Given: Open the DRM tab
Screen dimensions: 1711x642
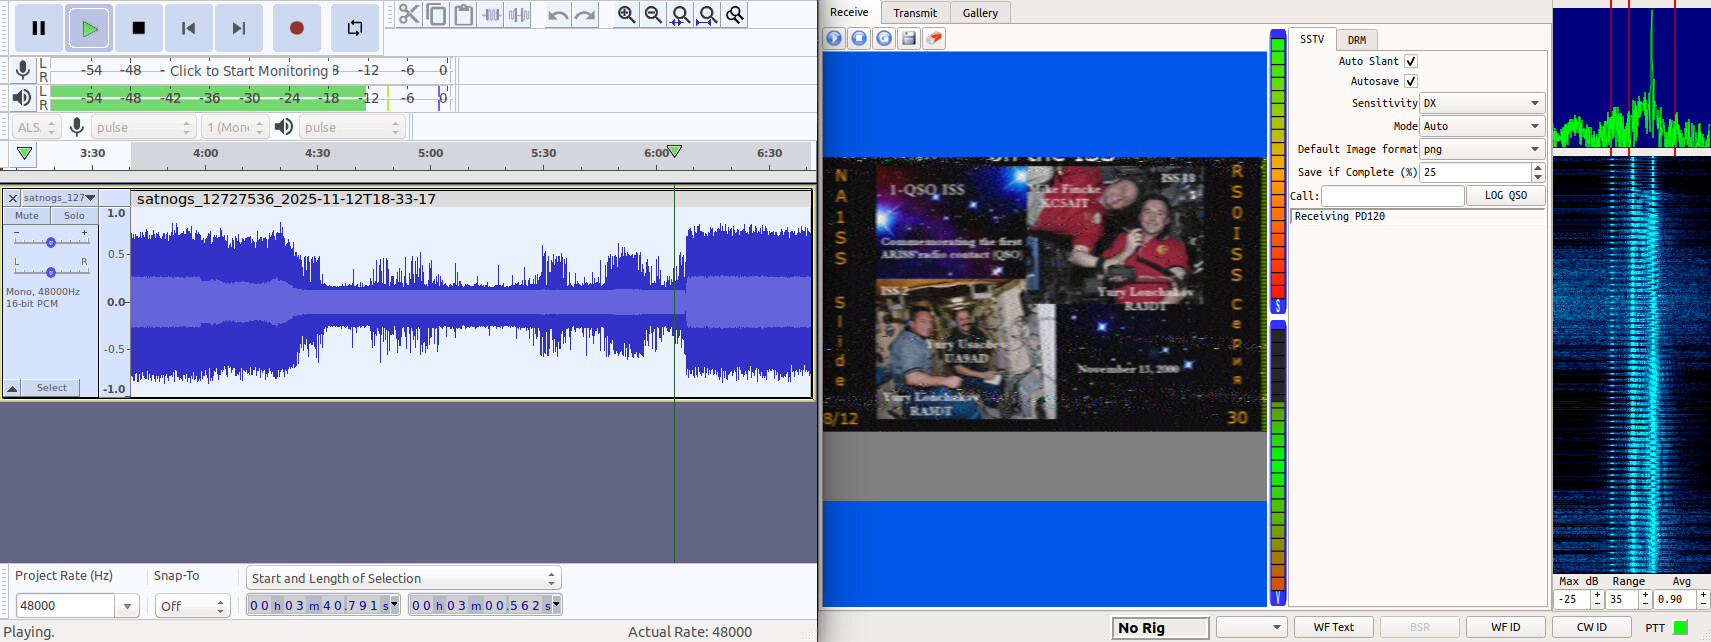Looking at the screenshot, I should 1356,40.
